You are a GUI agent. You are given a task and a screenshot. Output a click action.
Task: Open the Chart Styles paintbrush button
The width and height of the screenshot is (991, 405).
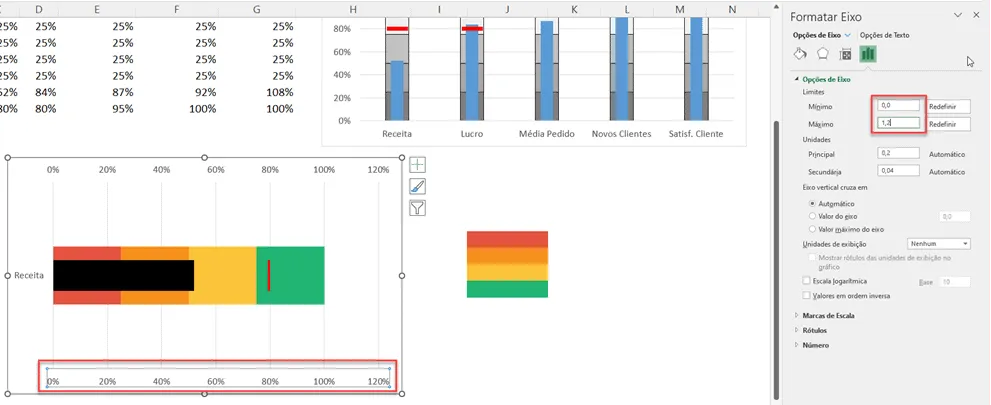418,186
